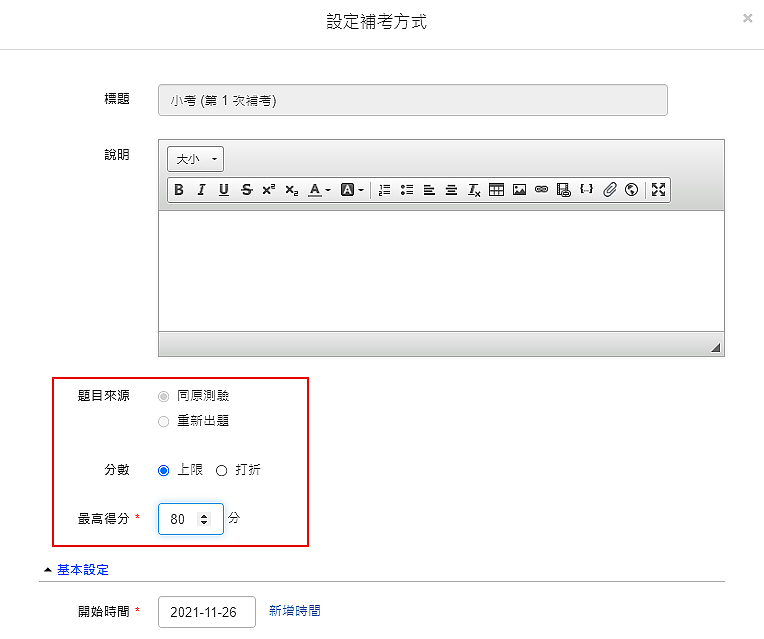The image size is (764, 639).
Task: Attach a file using the paperclip icon
Action: (610, 190)
